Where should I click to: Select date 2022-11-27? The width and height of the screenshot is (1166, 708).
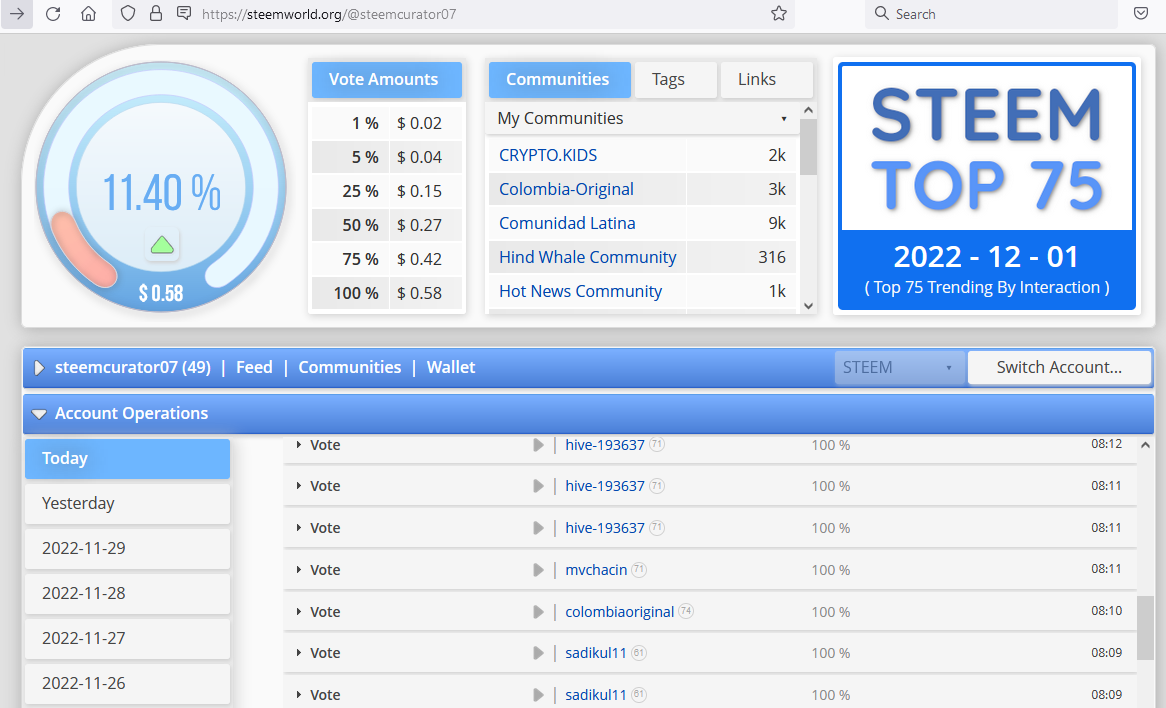pyautogui.click(x=127, y=638)
